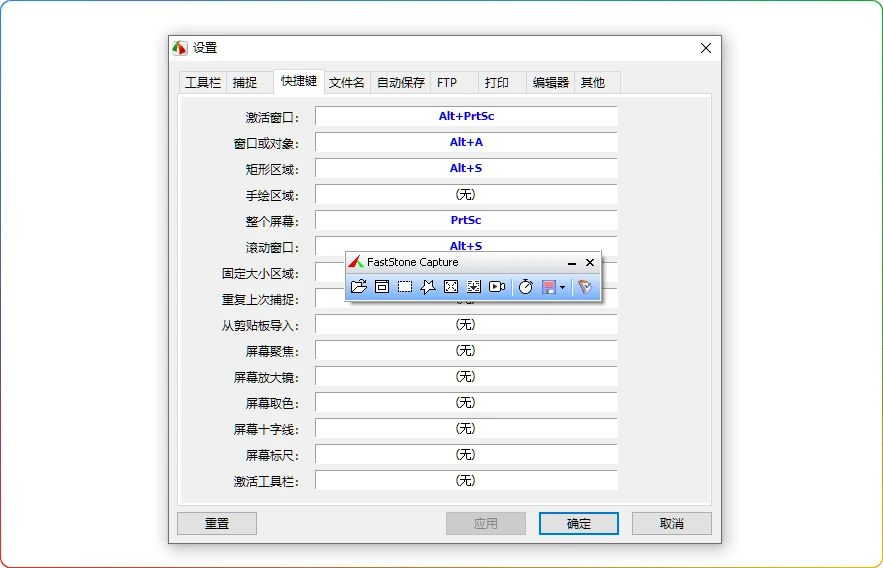This screenshot has width=883, height=568.
Task: Start the screen recorder tool
Action: [497, 287]
